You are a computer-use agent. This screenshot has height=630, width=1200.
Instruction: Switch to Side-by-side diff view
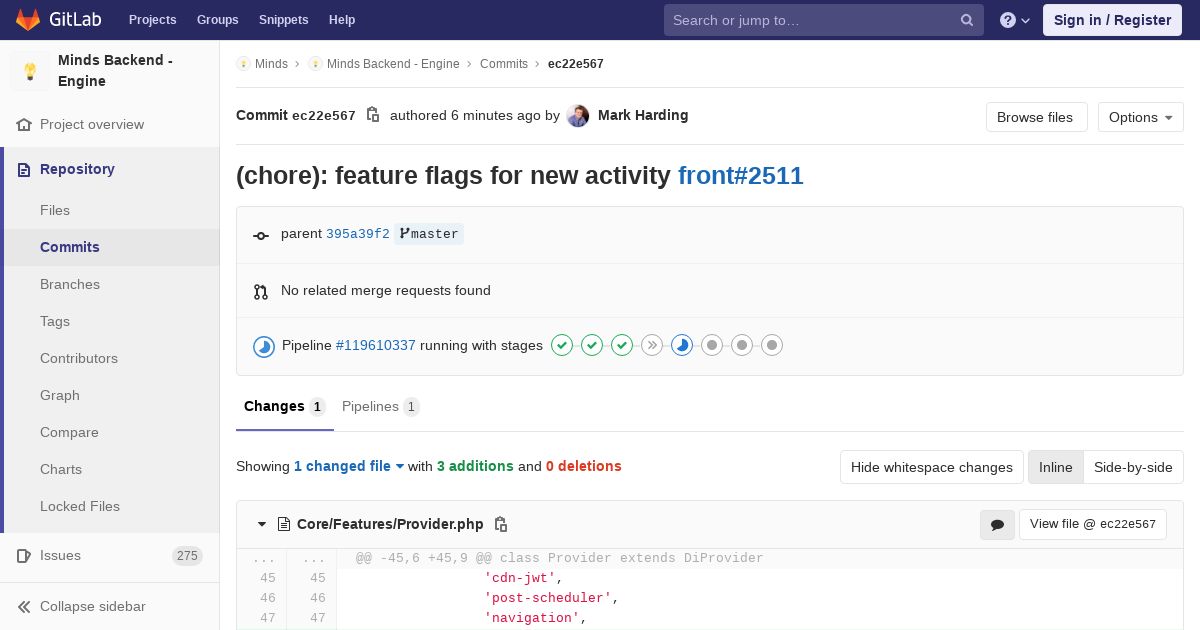coord(1133,467)
